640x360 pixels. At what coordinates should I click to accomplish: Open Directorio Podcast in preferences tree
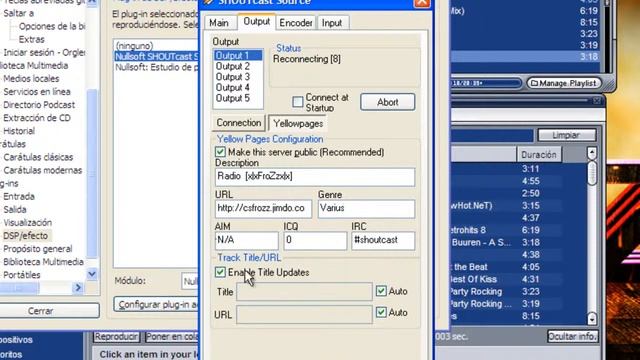click(x=39, y=105)
